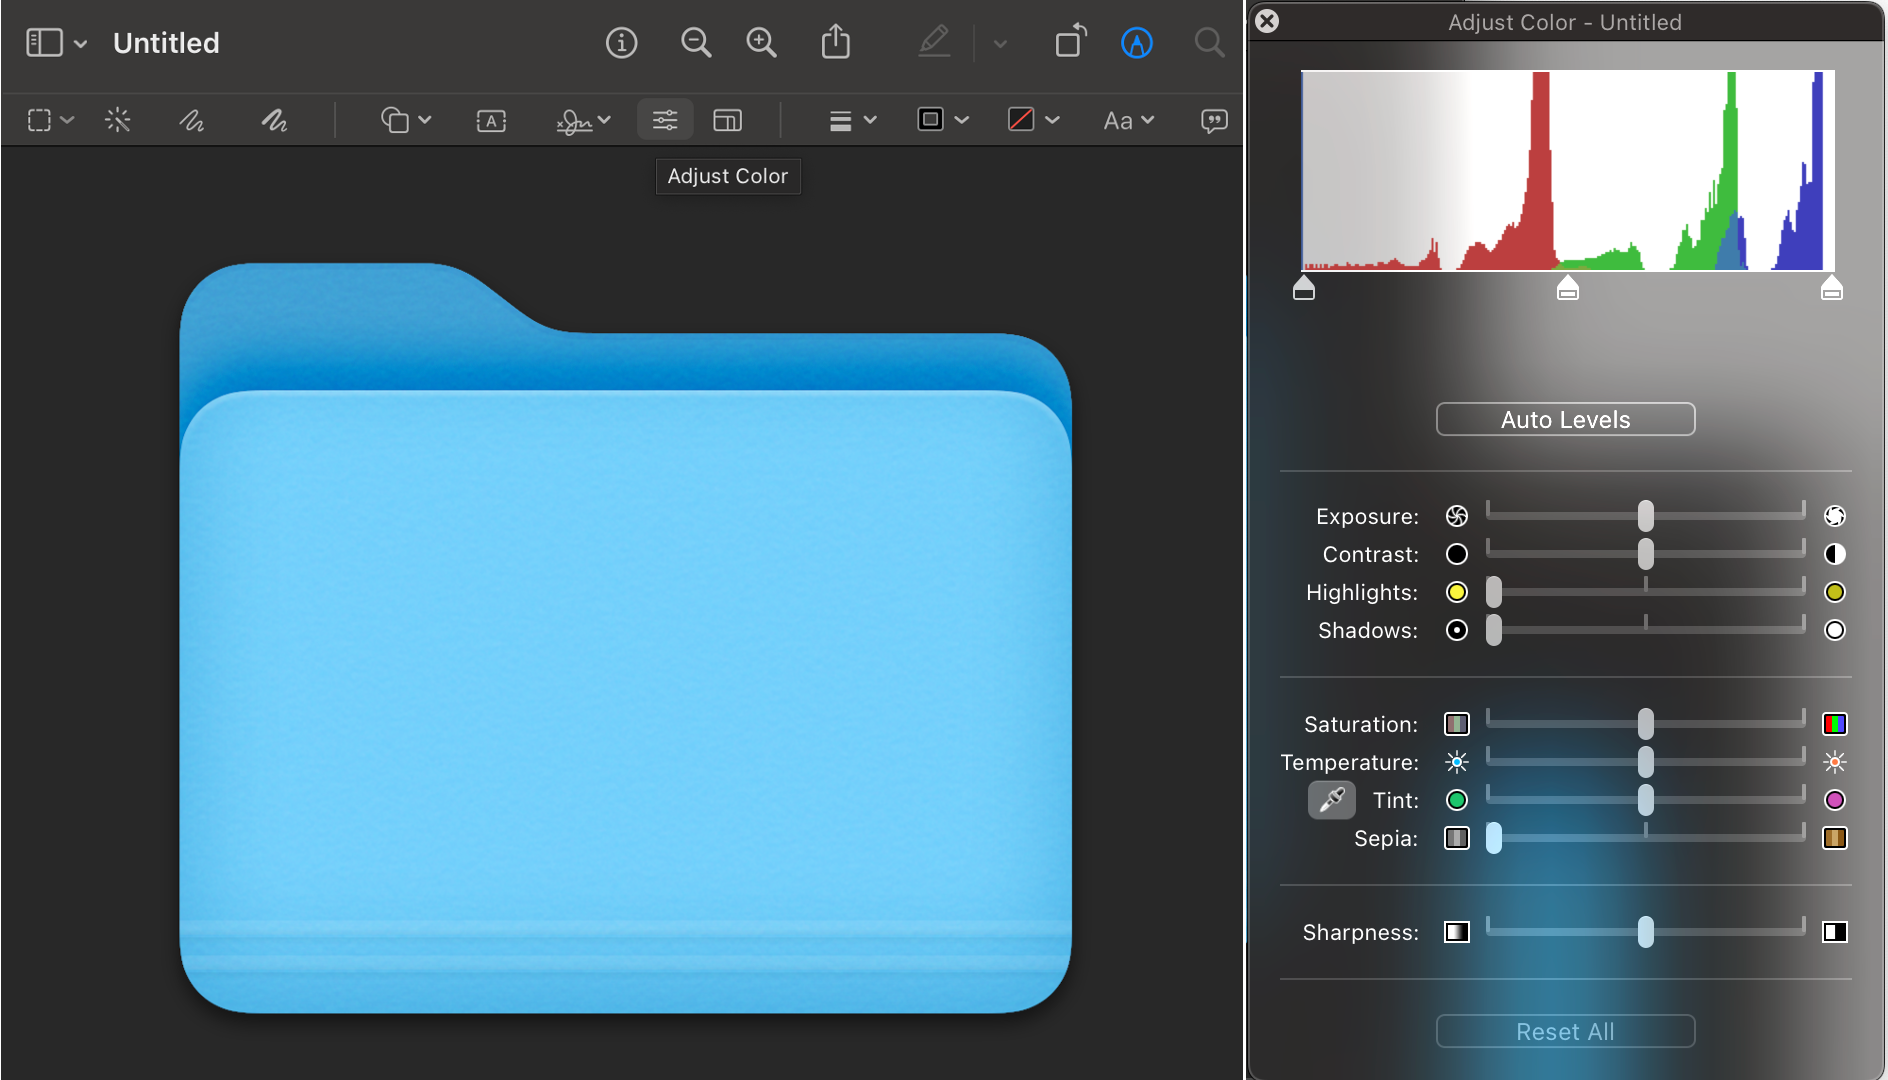
Task: Expand the highlight color dropdown arrow
Action: point(1000,44)
